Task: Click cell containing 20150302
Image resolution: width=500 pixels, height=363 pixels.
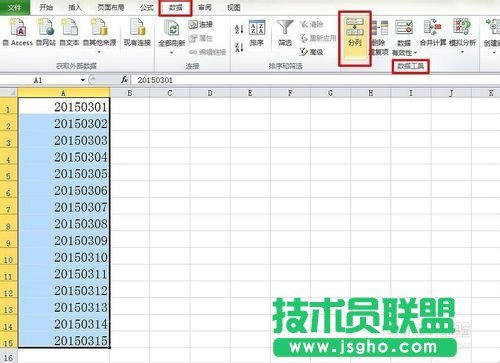Action: point(64,123)
